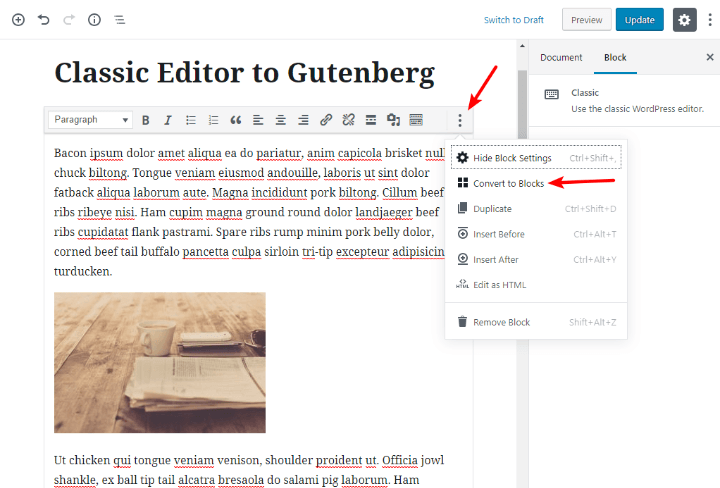Image resolution: width=720 pixels, height=488 pixels.
Task: Align text right
Action: click(x=303, y=120)
